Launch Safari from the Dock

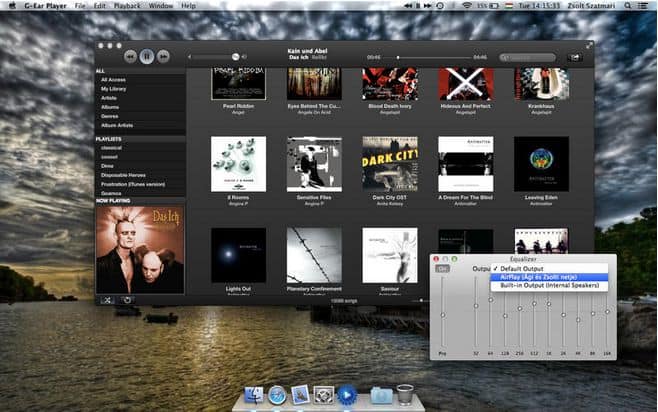click(x=277, y=395)
